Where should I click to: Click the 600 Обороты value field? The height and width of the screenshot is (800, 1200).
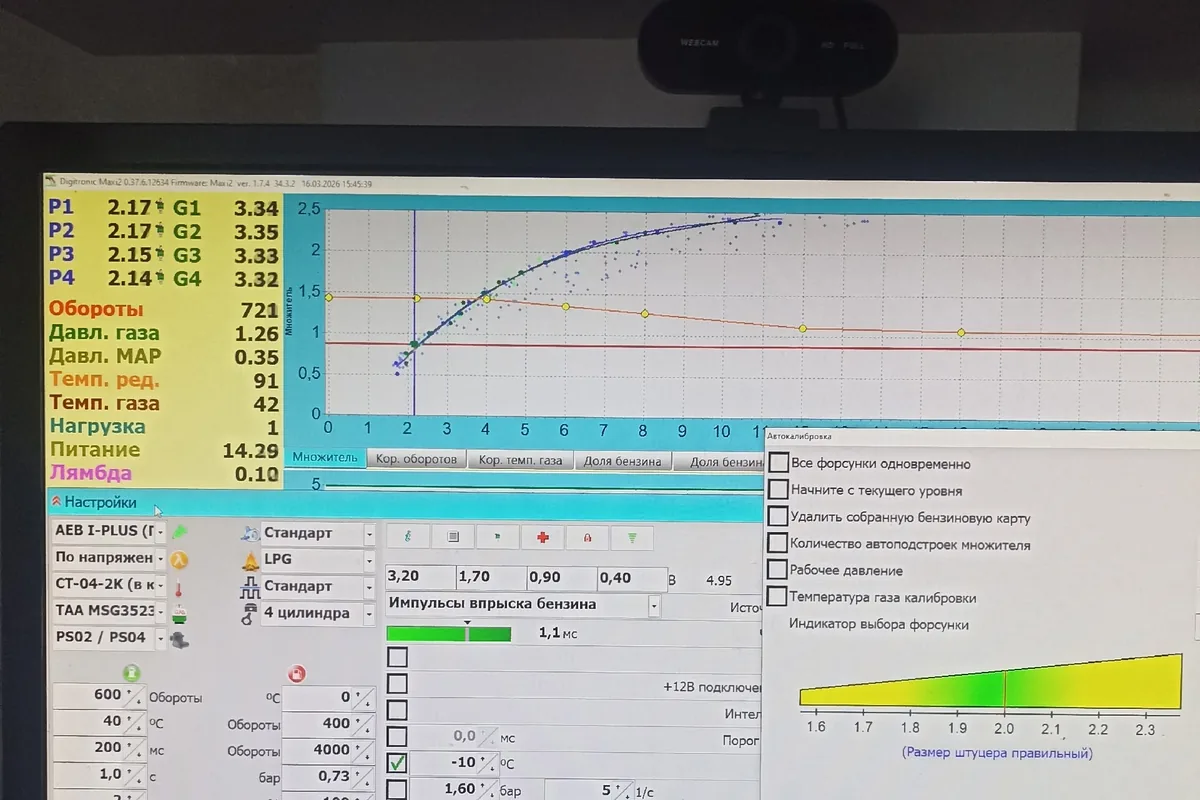90,695
